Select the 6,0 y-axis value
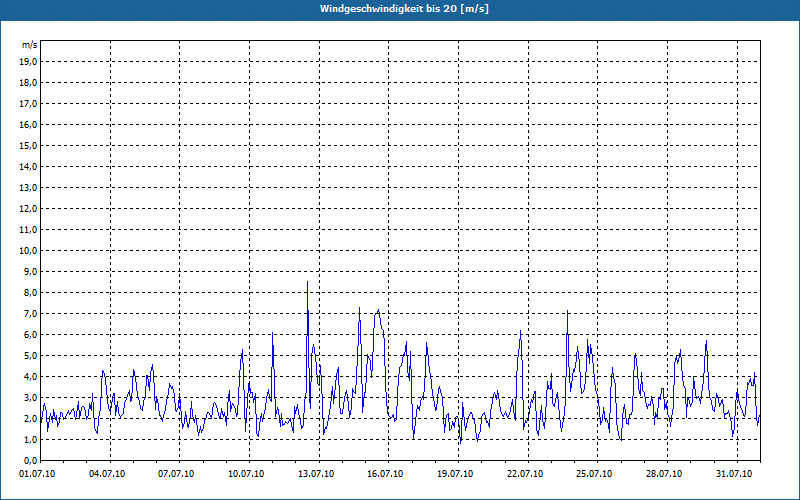This screenshot has width=800, height=500. point(30,335)
